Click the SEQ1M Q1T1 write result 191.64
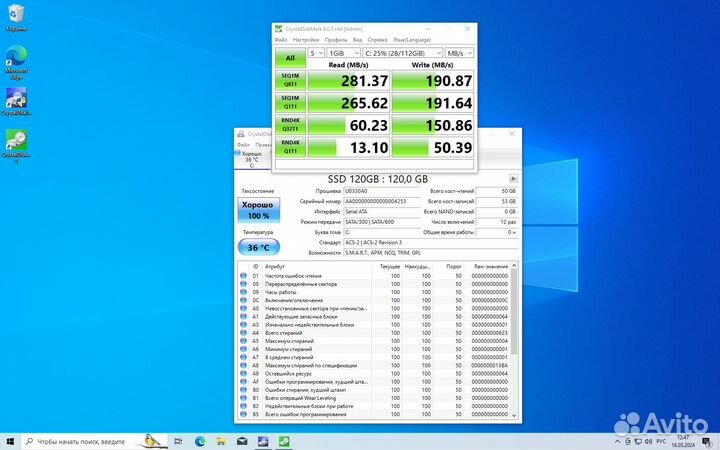 pos(433,102)
